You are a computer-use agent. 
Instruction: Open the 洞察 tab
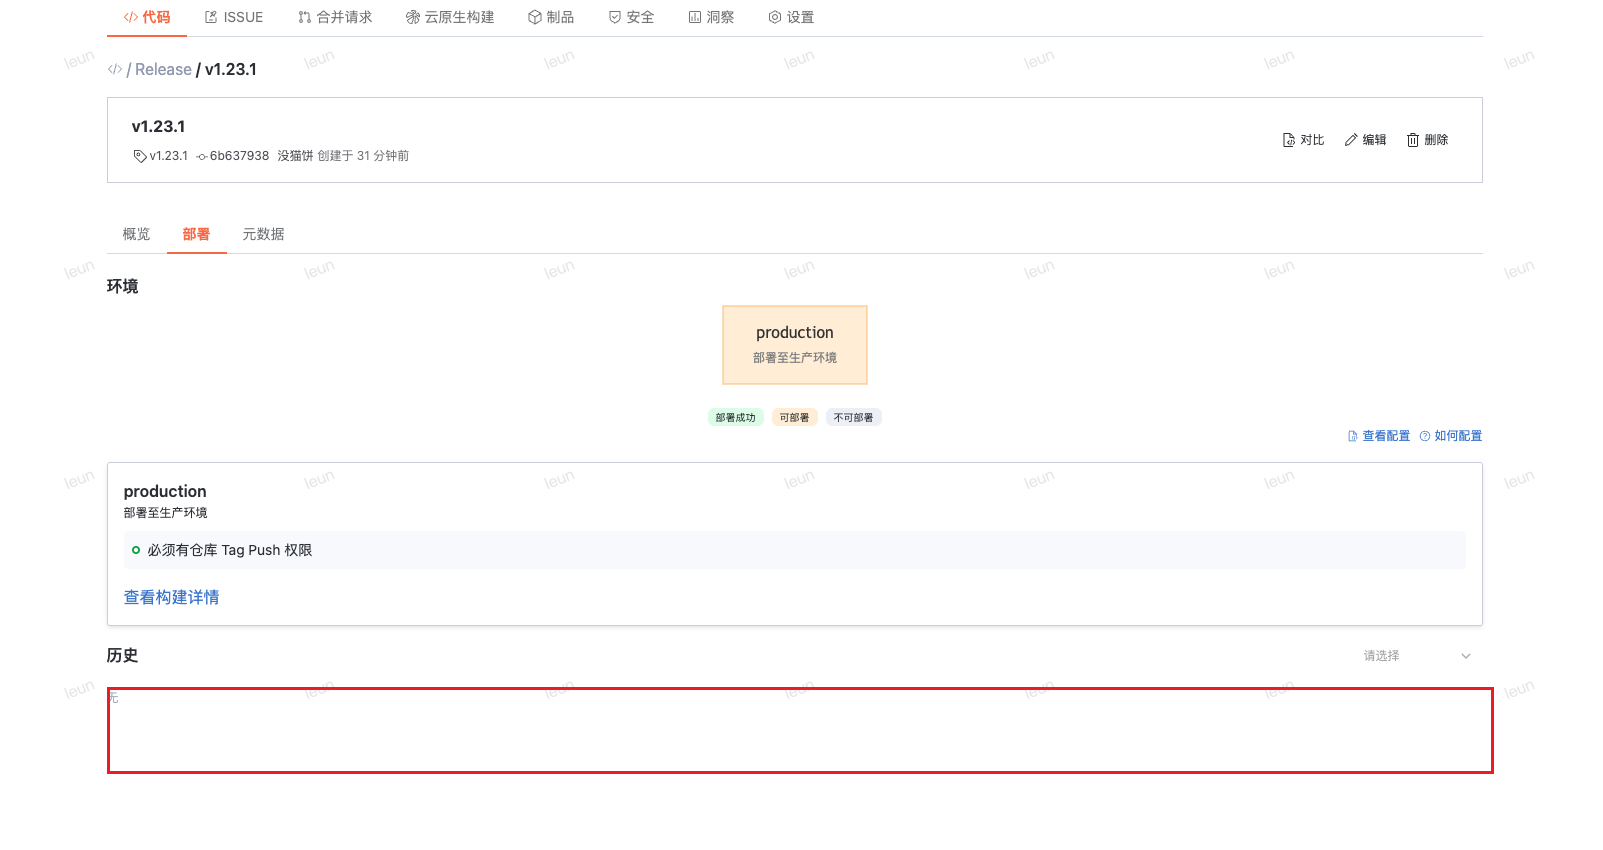(711, 17)
